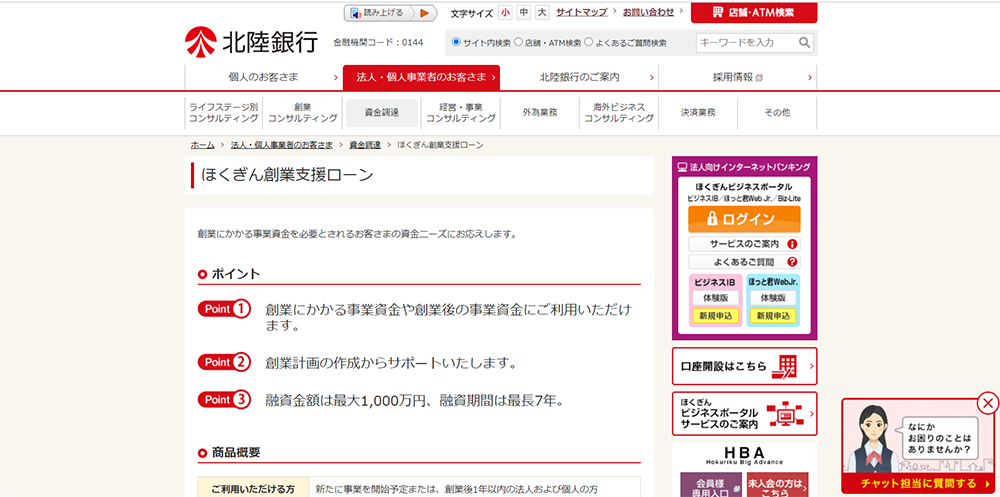
Task: Click the 店舗・ATM検索 red button
Action: [754, 13]
